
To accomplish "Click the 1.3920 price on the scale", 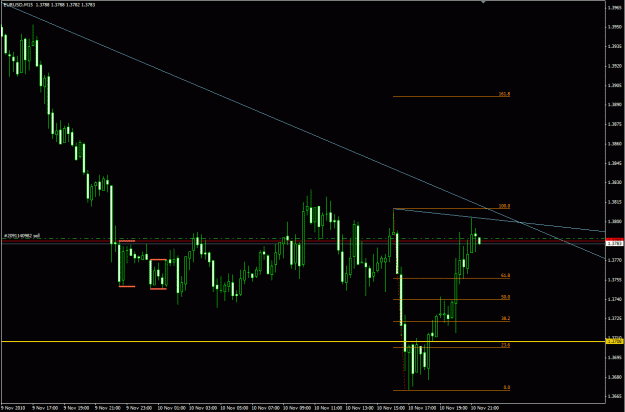I will click(x=615, y=66).
